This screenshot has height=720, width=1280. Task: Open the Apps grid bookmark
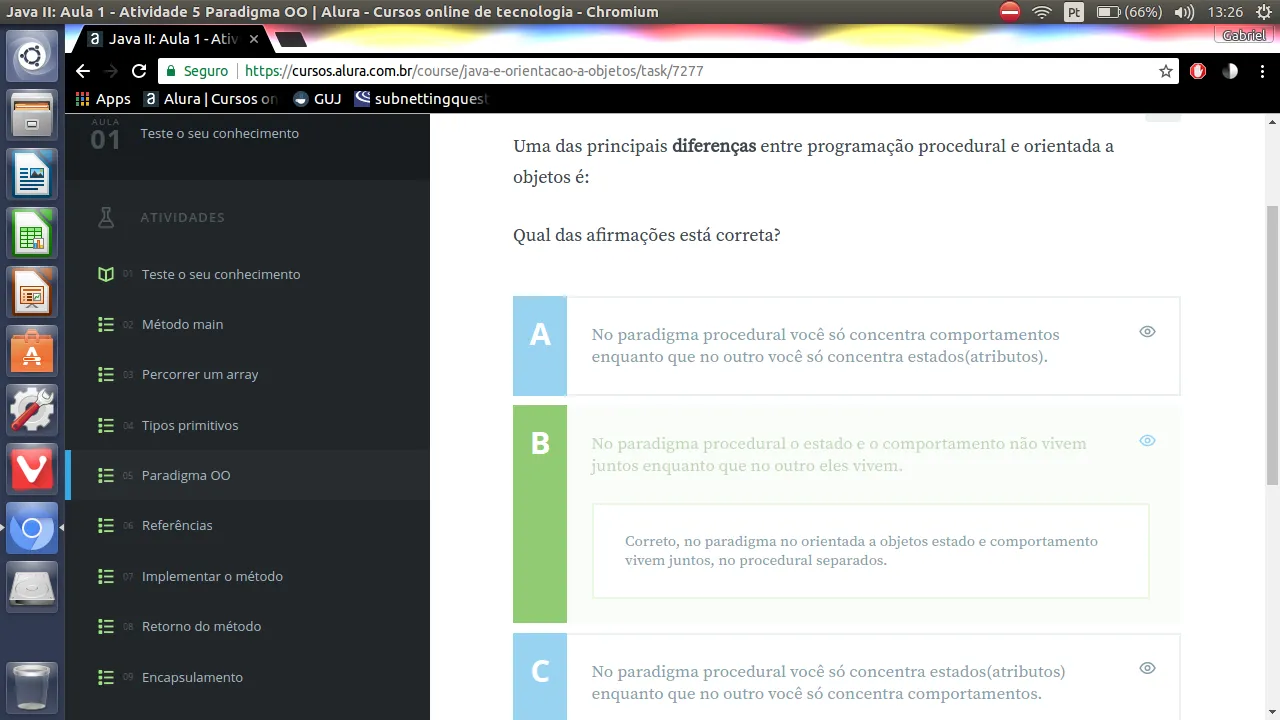point(103,99)
